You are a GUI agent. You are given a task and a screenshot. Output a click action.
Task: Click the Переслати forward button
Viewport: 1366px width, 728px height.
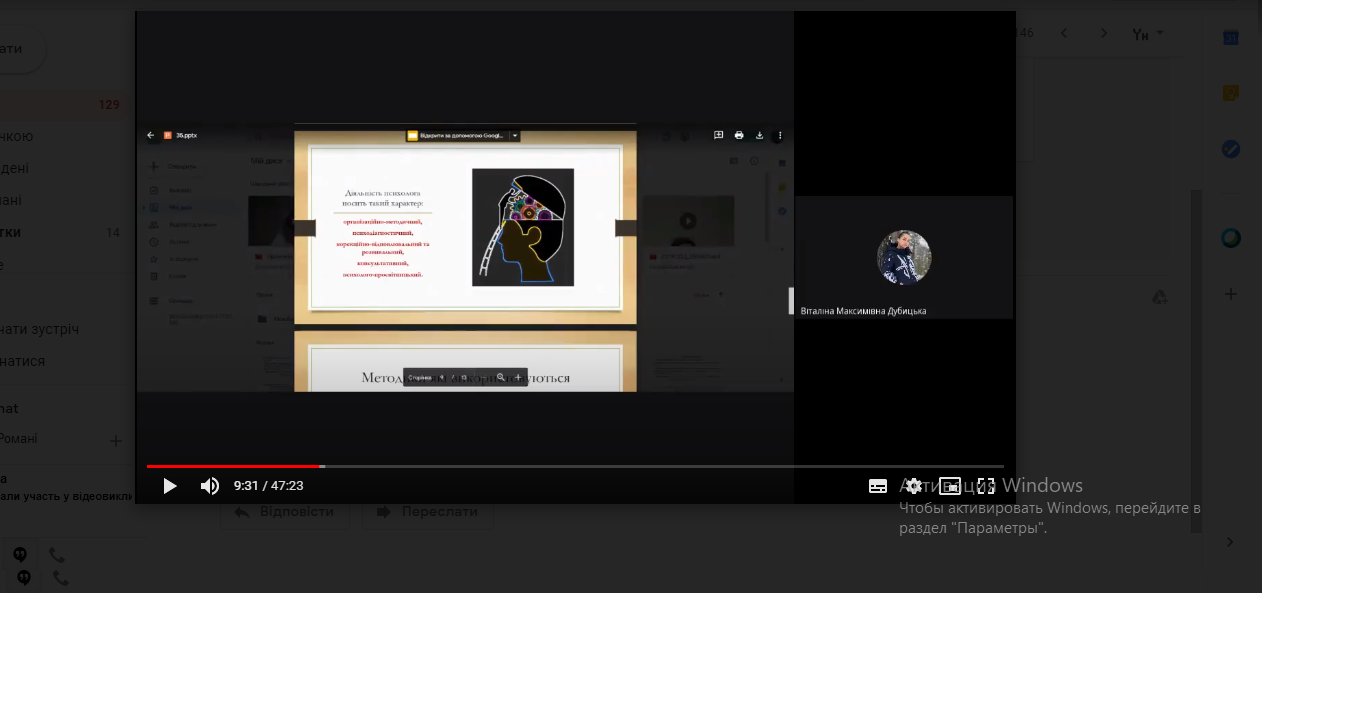coord(427,512)
